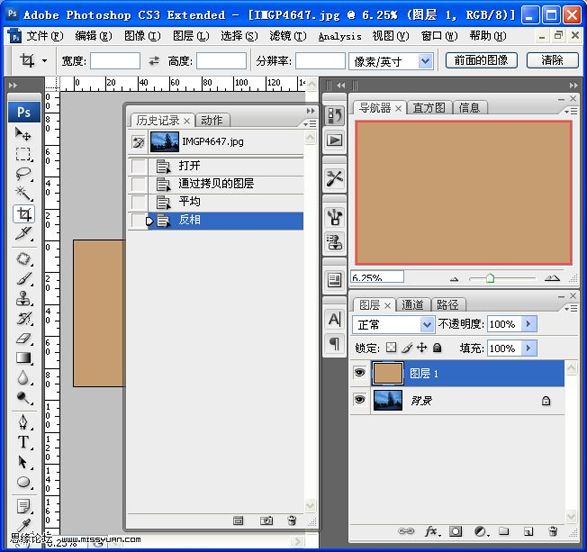Open the Character panel dock icon

click(x=334, y=320)
